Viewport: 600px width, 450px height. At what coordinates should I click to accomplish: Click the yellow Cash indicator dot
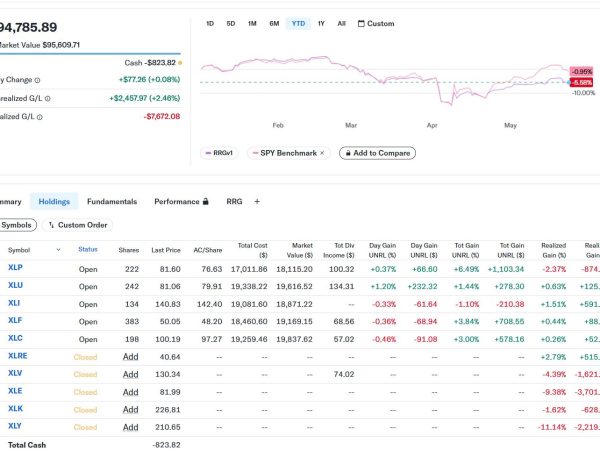pyautogui.click(x=180, y=63)
